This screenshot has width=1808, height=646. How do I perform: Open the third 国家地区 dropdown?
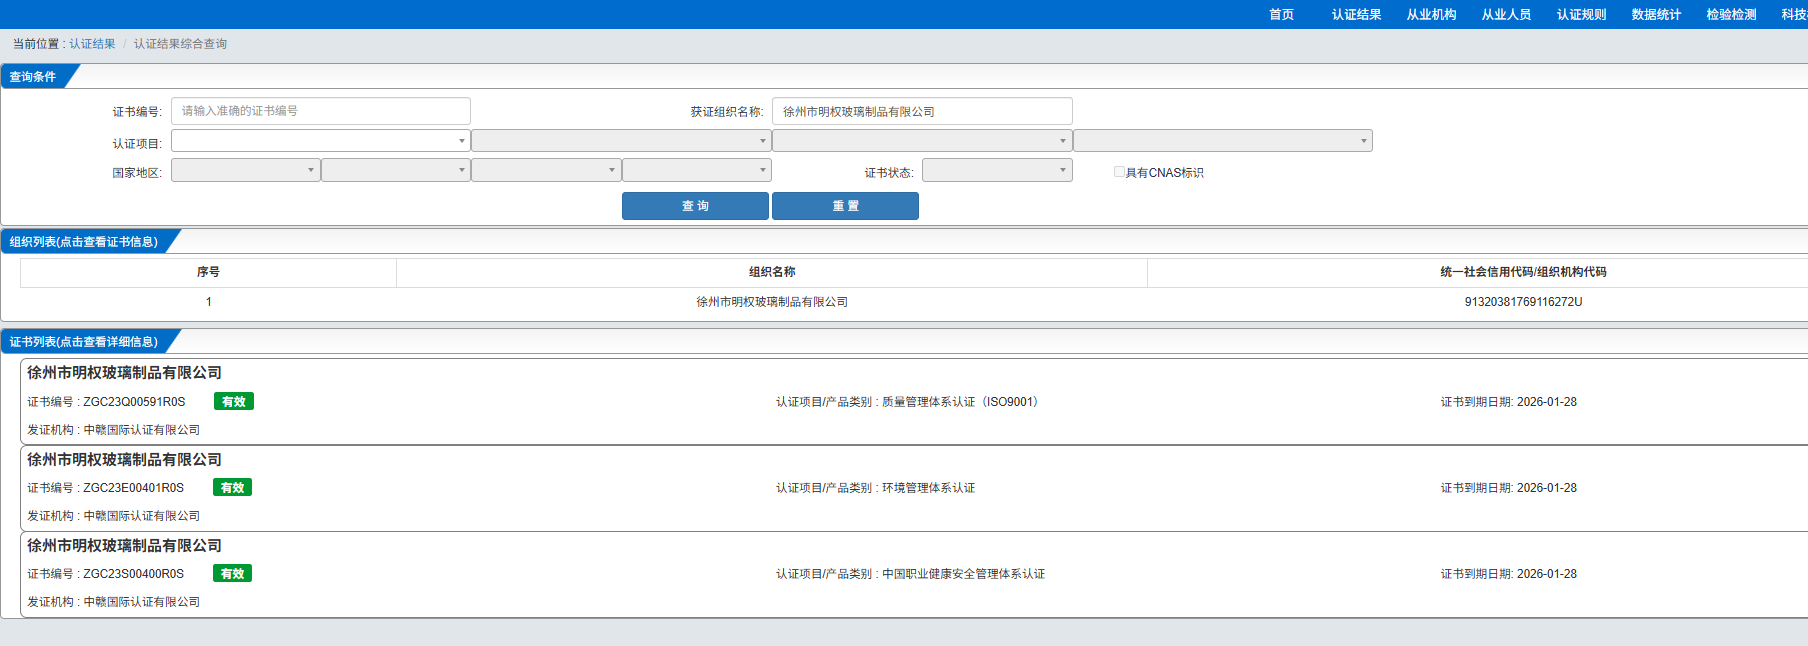pyautogui.click(x=546, y=170)
